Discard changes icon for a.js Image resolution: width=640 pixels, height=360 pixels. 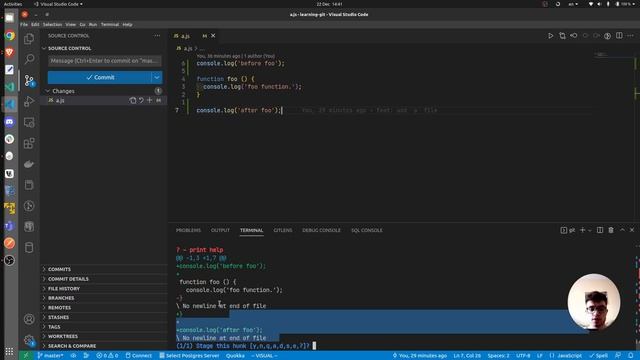(141, 100)
